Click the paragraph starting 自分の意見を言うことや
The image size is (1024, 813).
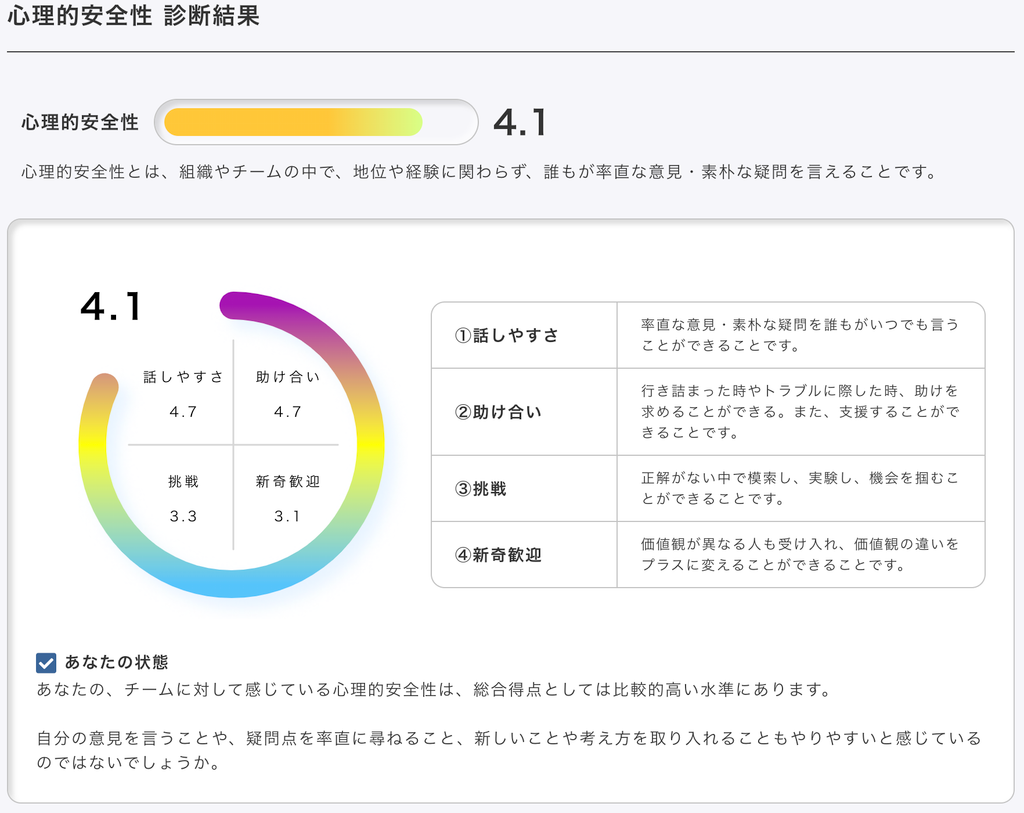point(509,750)
